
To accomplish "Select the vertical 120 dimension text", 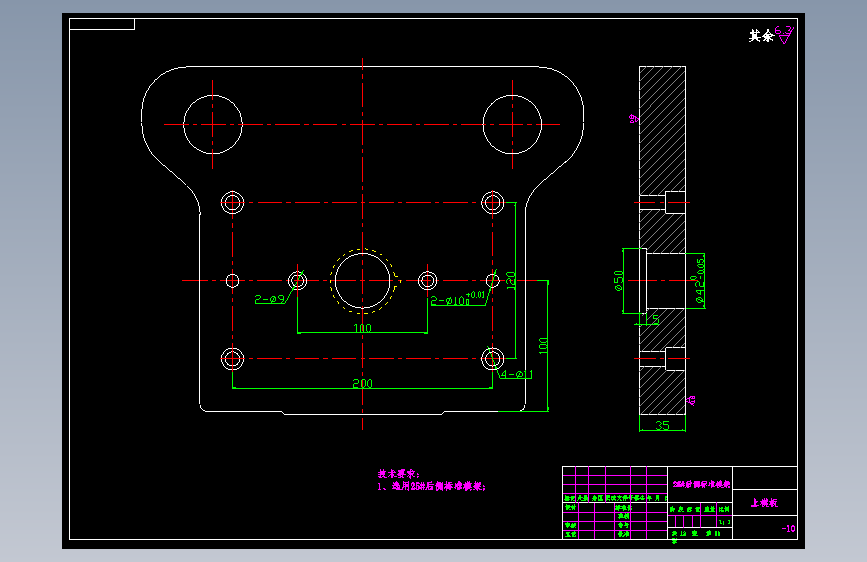I will click(x=511, y=279).
